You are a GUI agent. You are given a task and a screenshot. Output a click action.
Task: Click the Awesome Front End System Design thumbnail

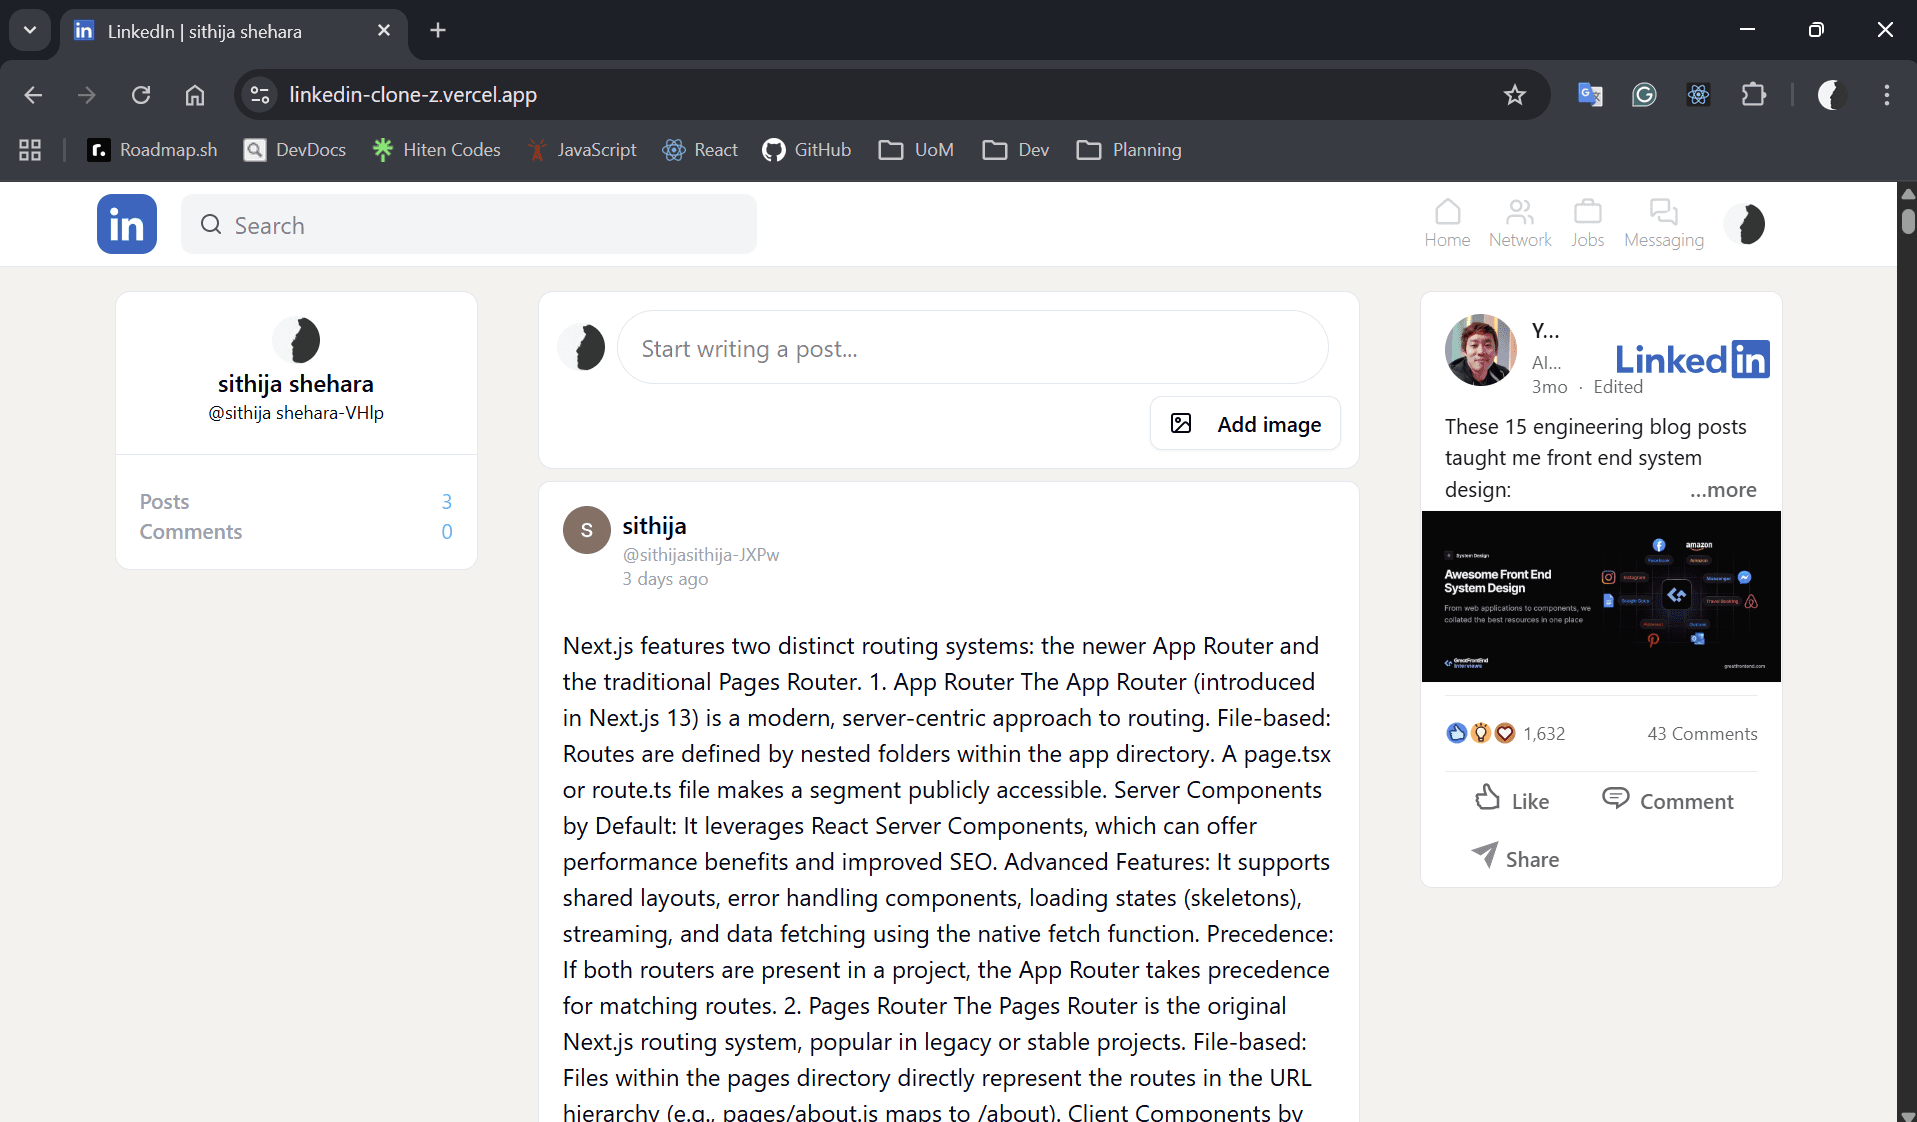pos(1600,597)
